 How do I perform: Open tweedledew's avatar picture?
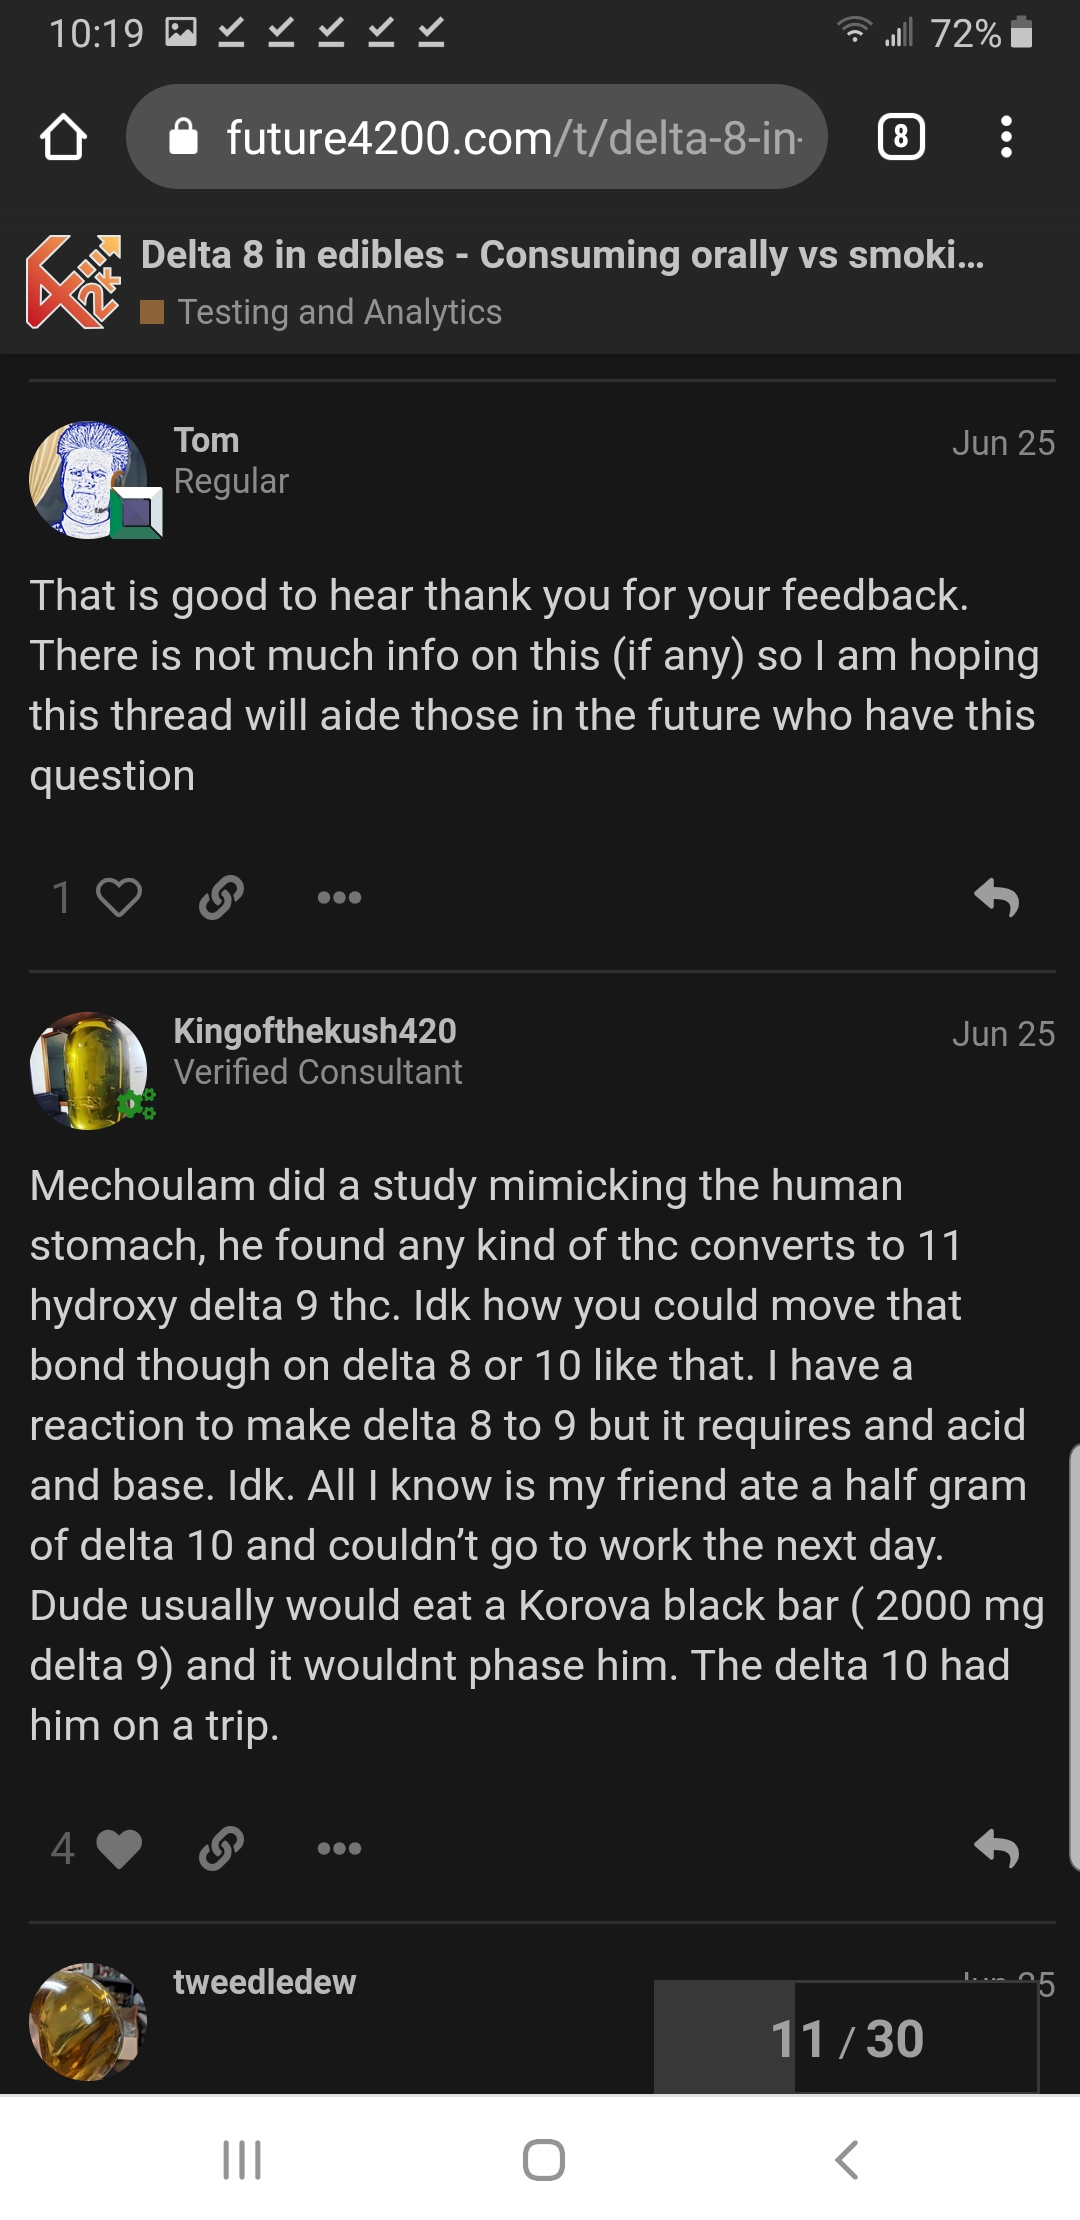88,2021
